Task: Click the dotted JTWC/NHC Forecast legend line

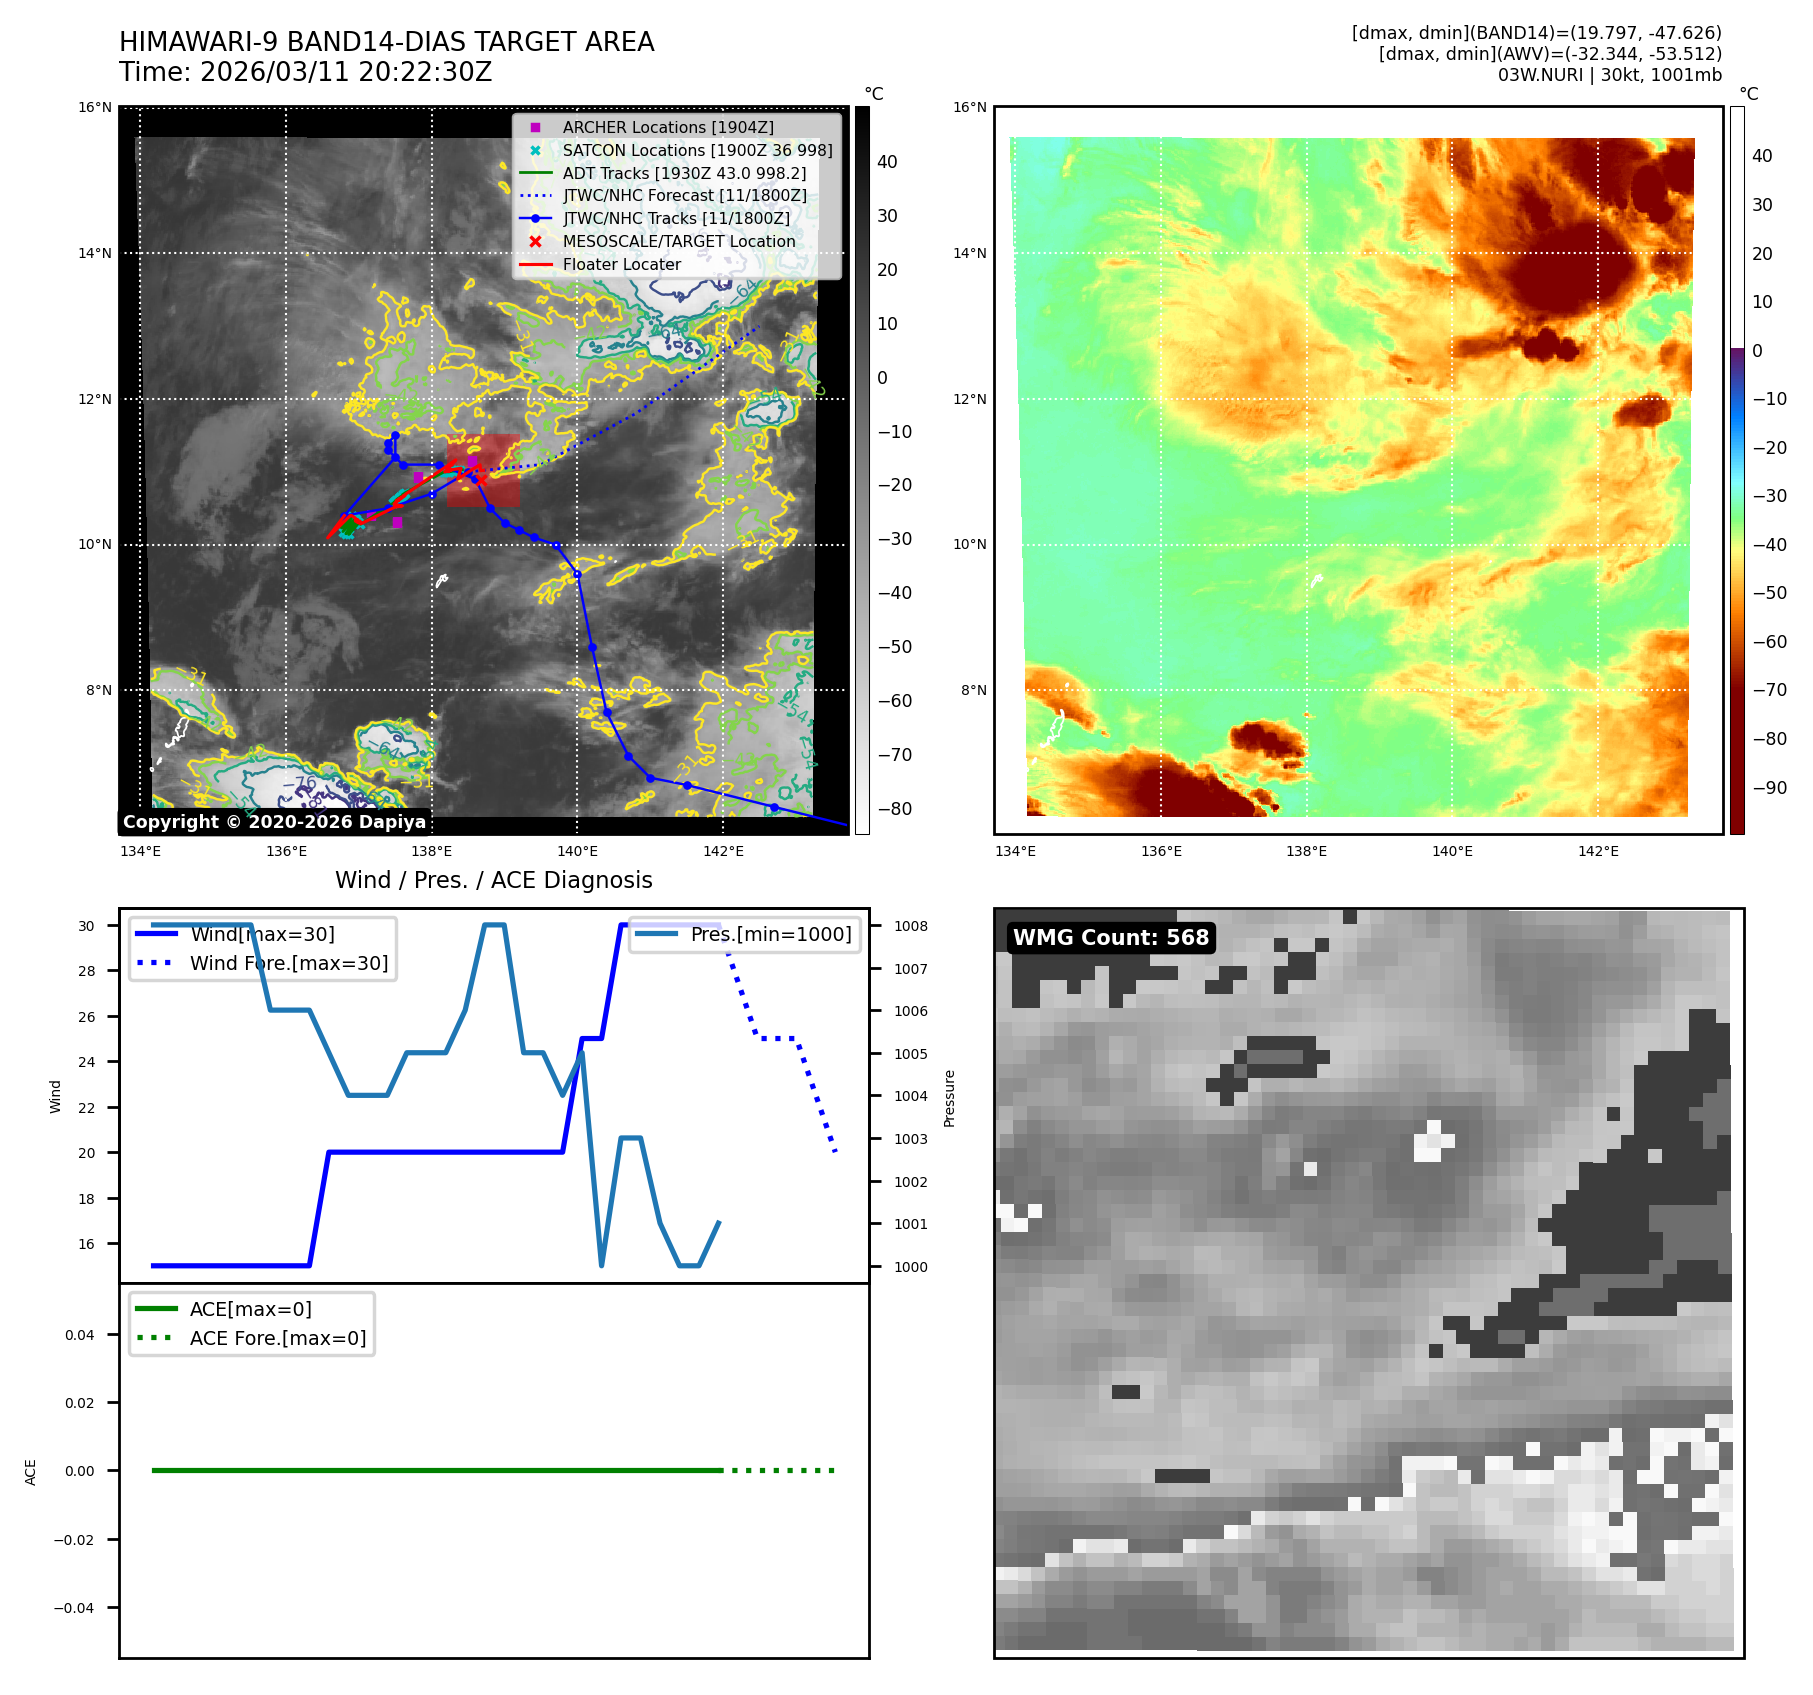Action: tap(535, 196)
